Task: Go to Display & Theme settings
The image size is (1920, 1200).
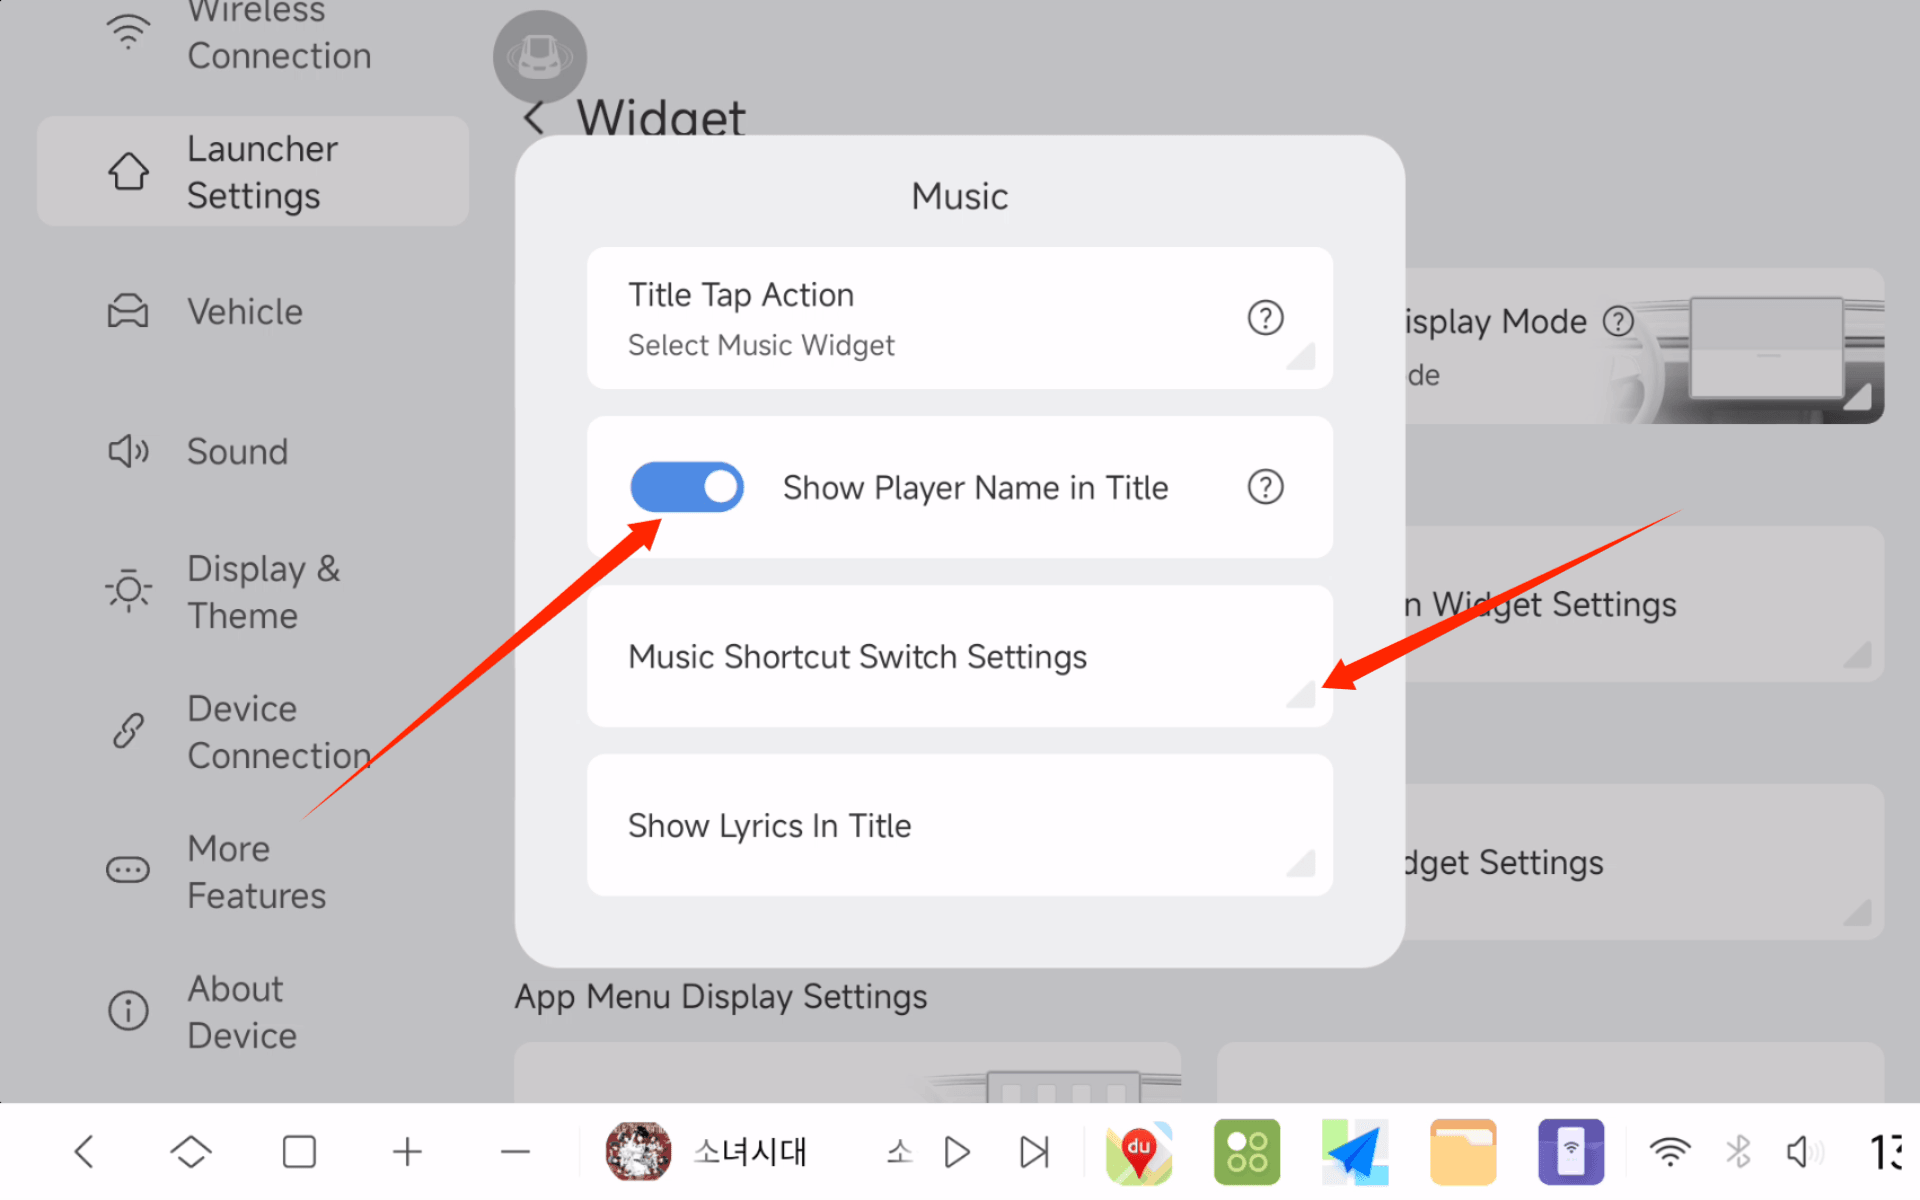Action: click(262, 592)
